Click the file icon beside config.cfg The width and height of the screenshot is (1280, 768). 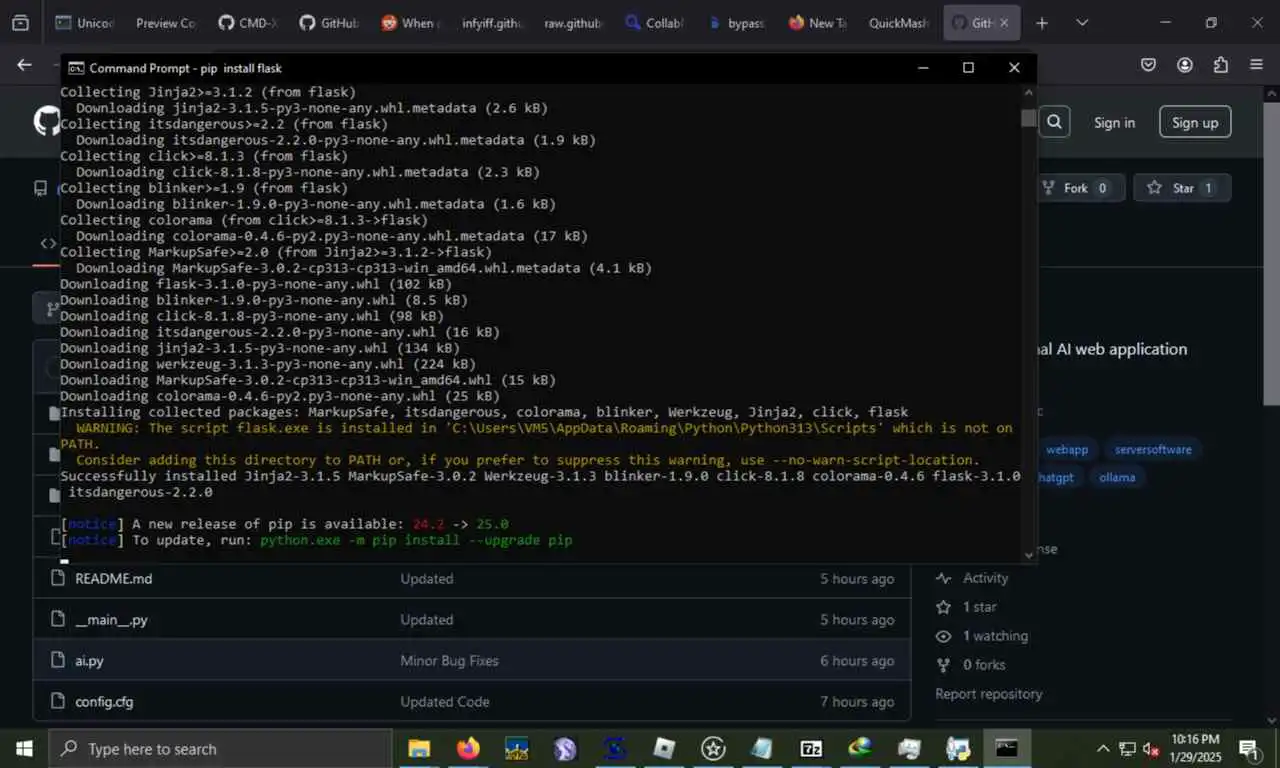57,702
